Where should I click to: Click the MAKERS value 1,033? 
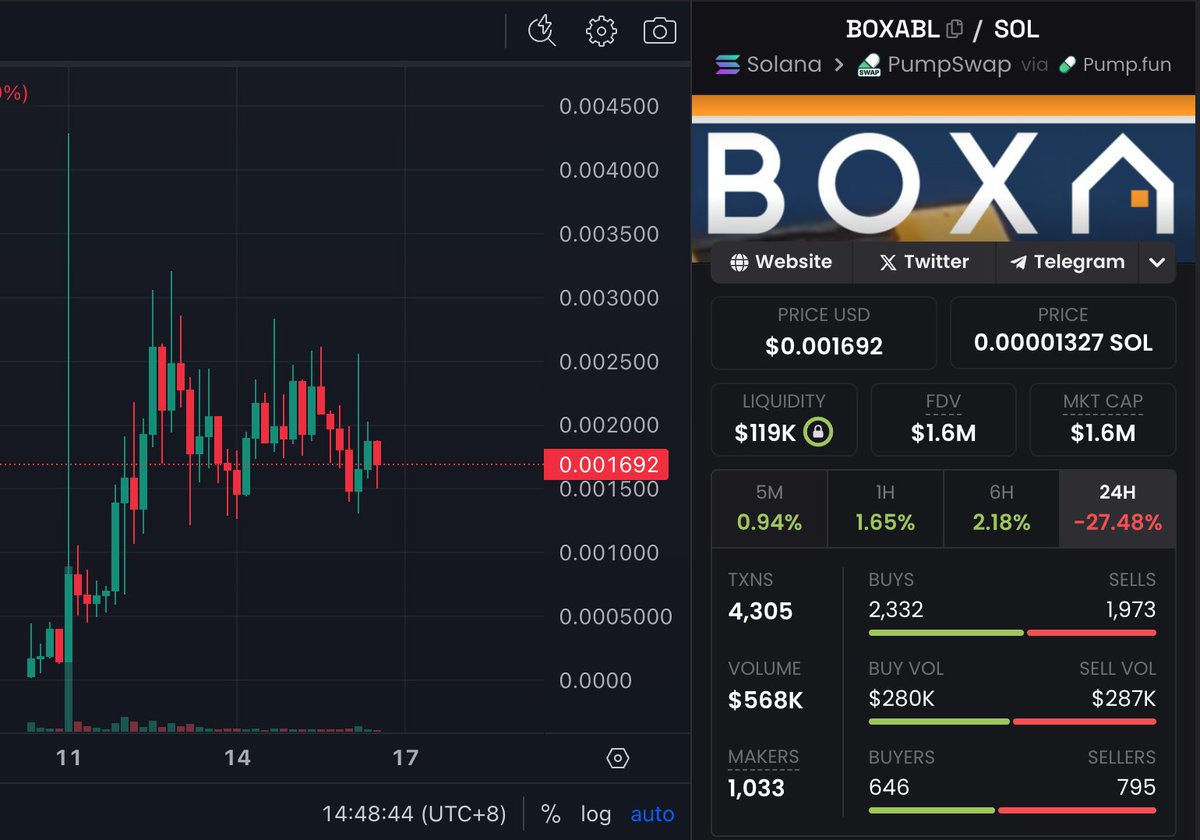click(x=756, y=788)
